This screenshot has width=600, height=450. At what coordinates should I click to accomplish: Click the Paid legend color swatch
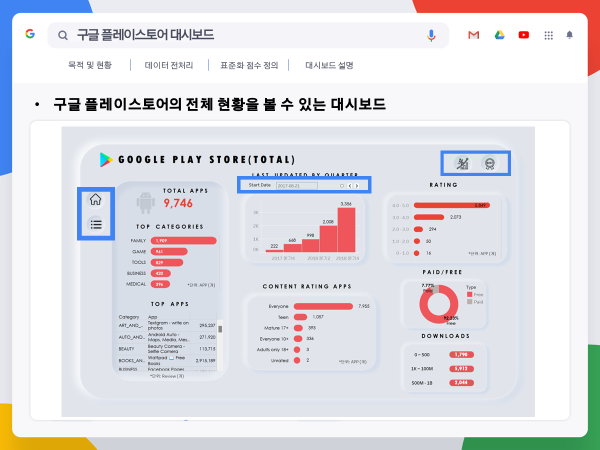click(x=470, y=302)
